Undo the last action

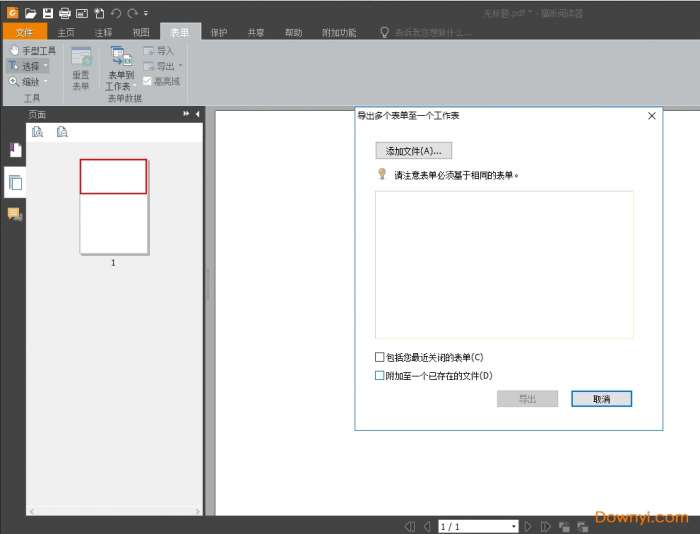116,13
